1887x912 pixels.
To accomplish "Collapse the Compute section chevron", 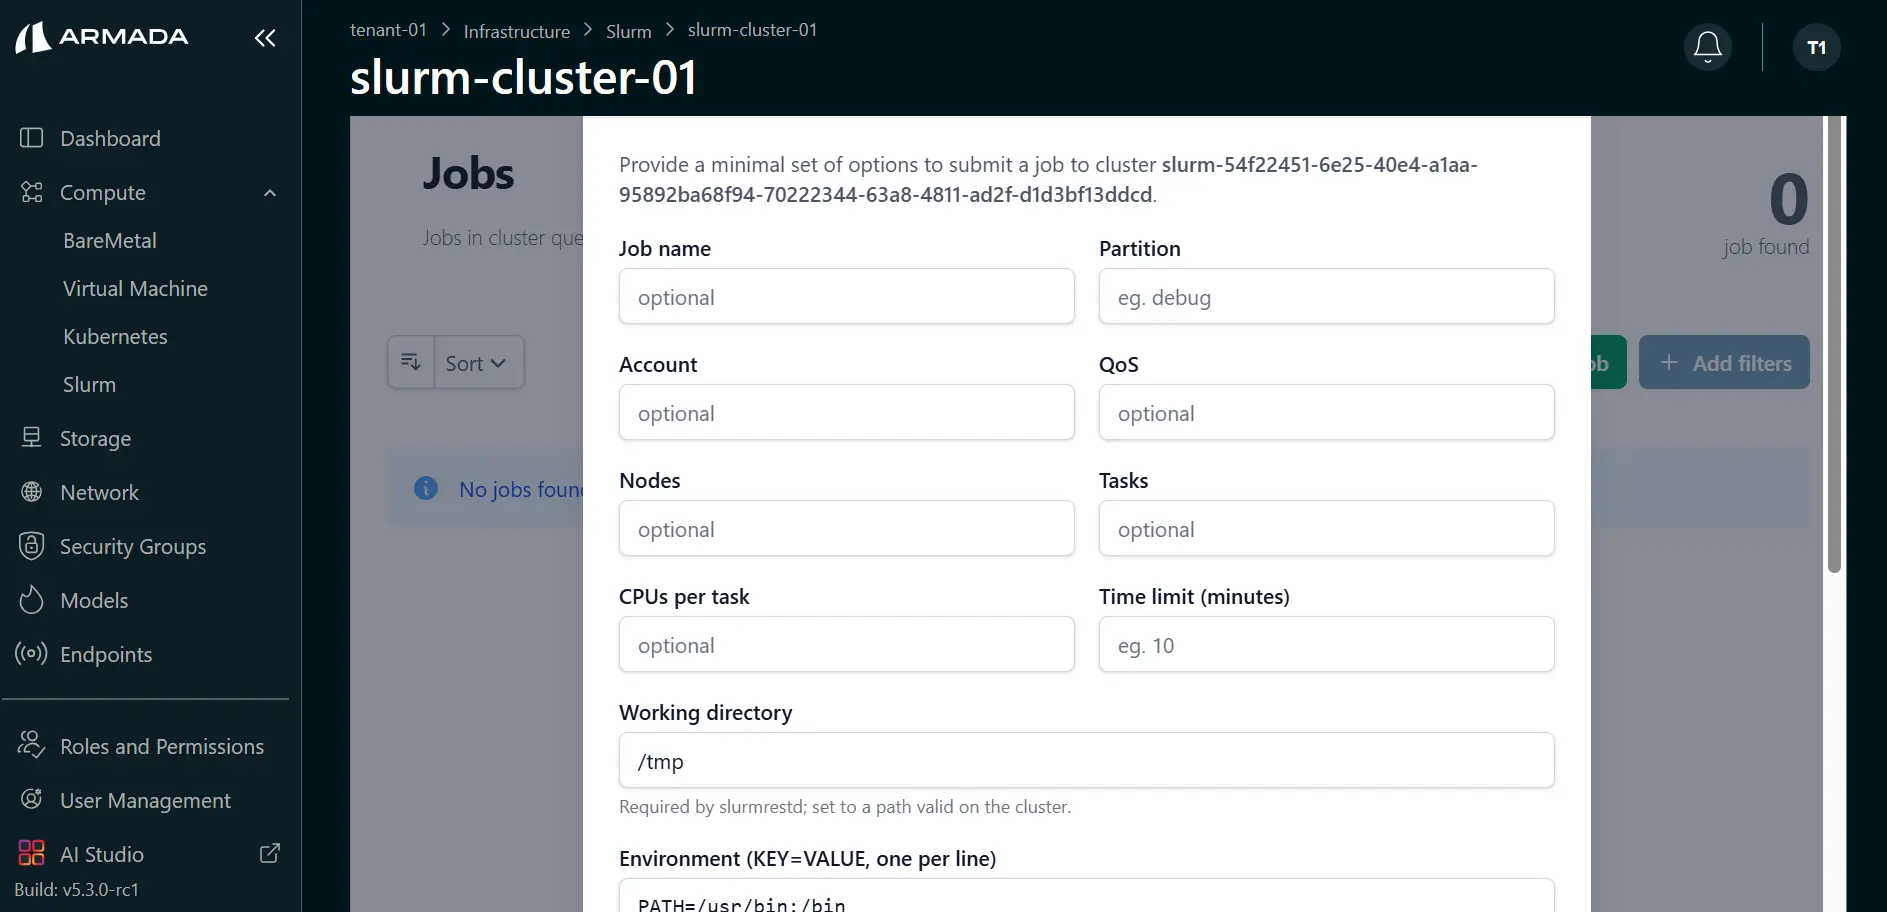I will click(x=270, y=193).
